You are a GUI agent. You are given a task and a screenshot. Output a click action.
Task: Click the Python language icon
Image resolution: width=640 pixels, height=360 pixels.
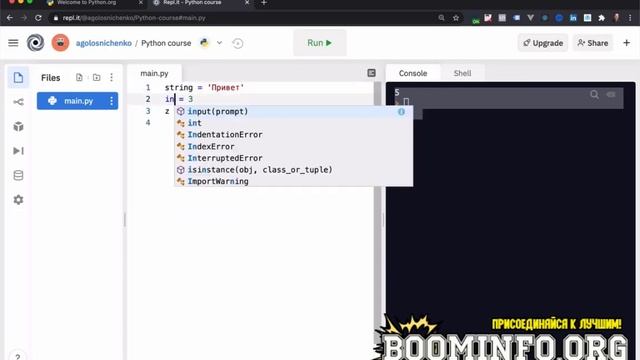click(x=204, y=42)
